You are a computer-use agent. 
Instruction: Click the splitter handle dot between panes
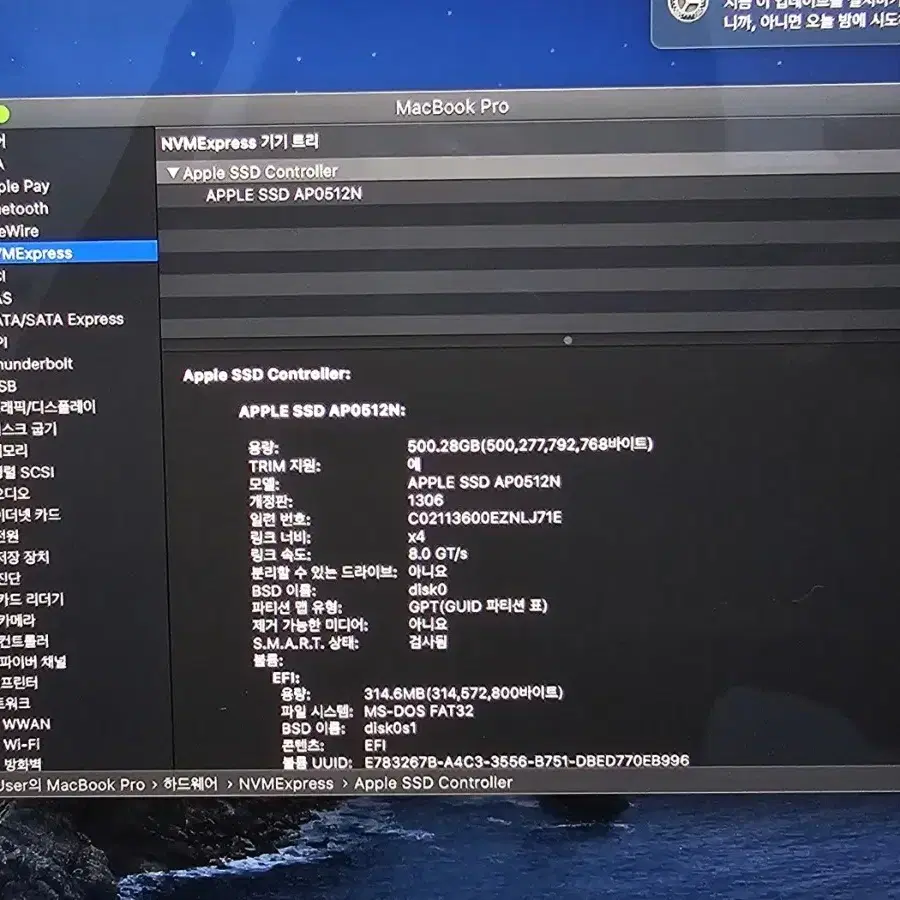point(568,340)
